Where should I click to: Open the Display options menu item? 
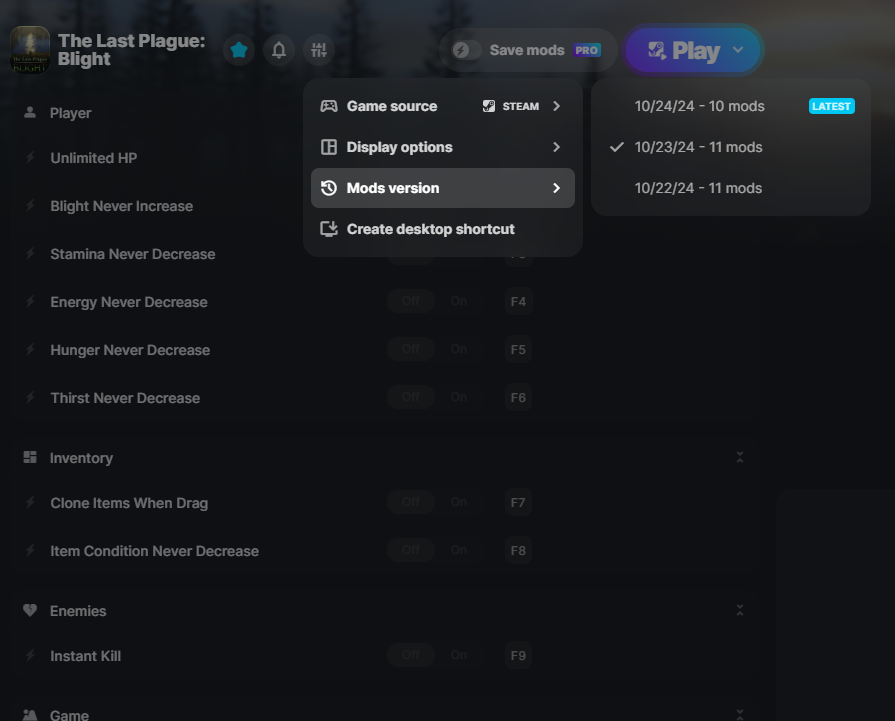(x=443, y=147)
